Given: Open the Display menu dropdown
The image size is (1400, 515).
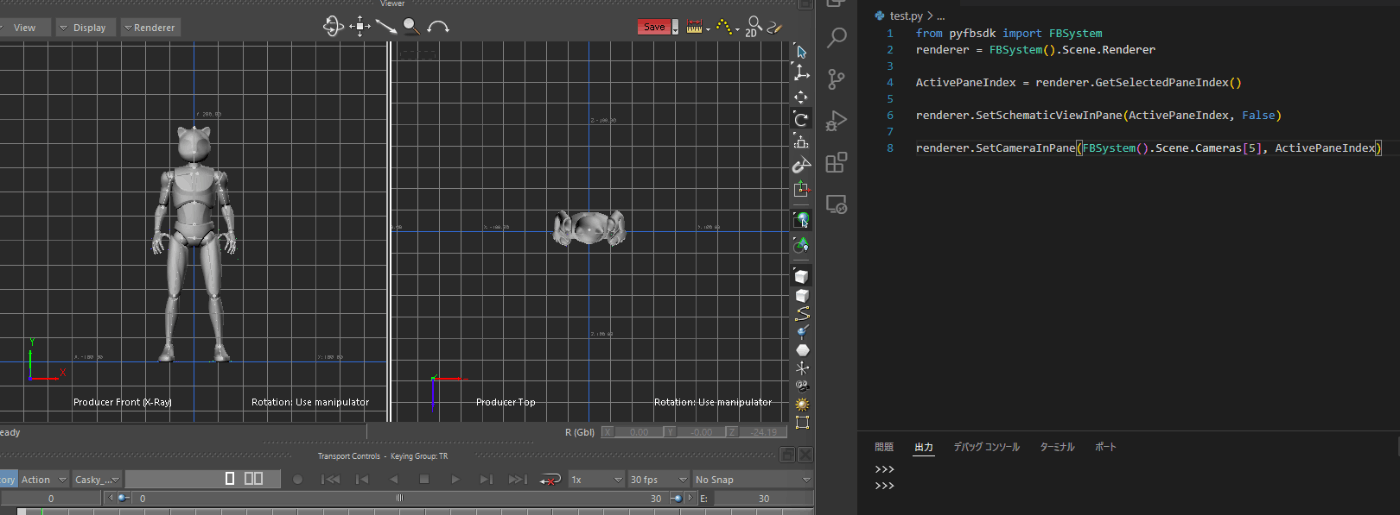Looking at the screenshot, I should point(84,27).
